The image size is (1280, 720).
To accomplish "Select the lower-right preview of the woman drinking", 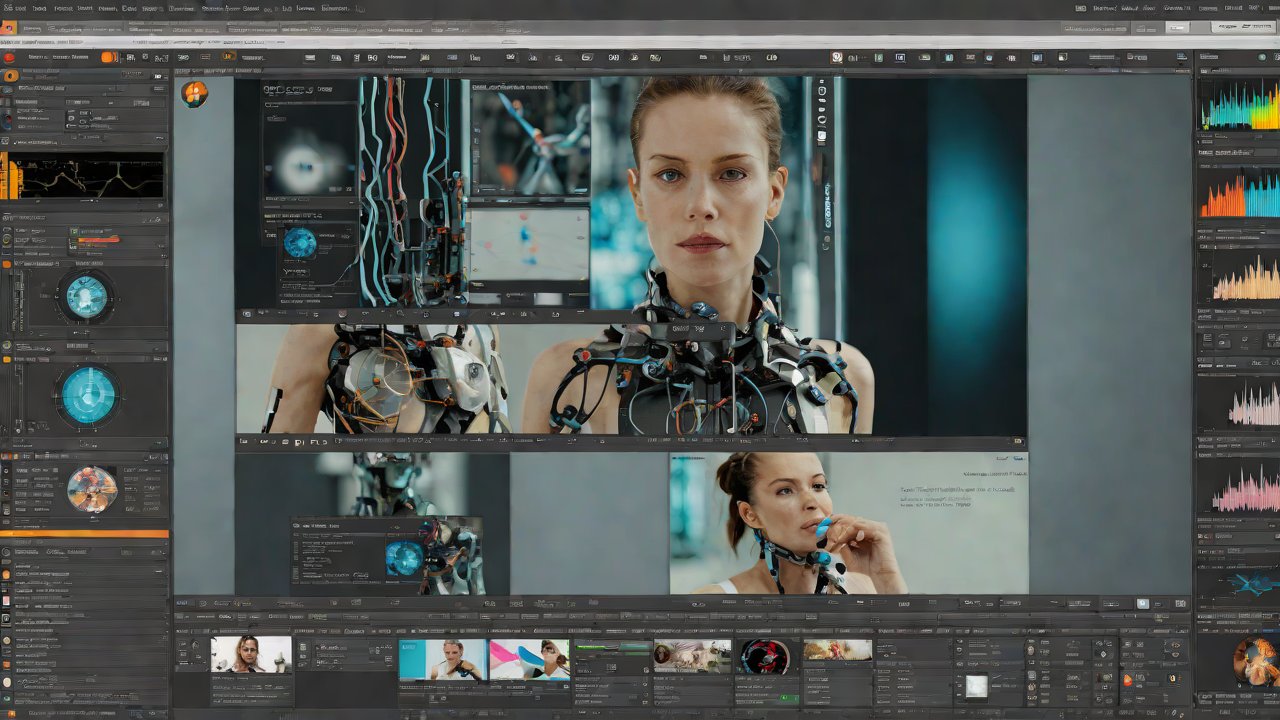I will tap(849, 524).
